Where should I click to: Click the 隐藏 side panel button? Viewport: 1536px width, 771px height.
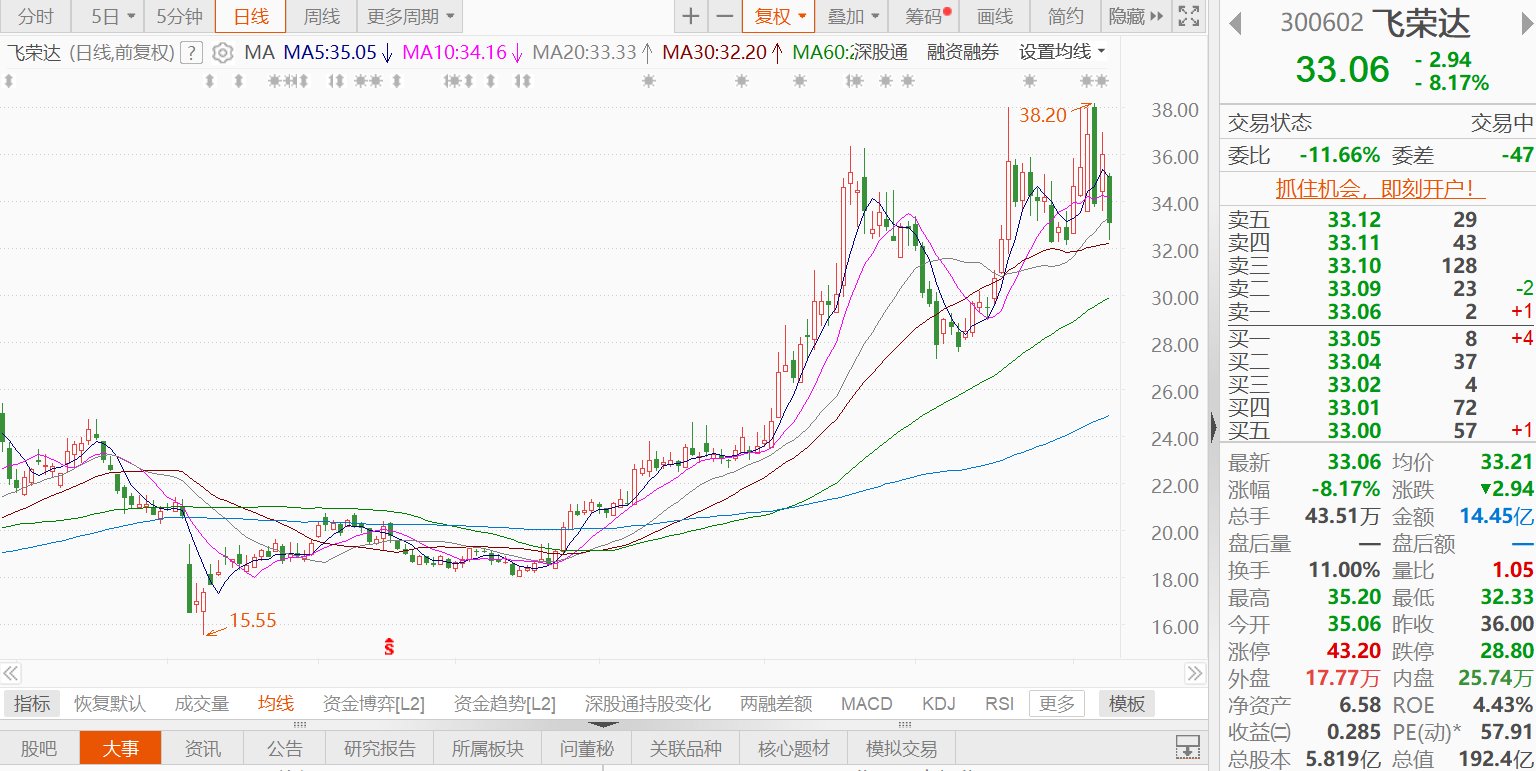point(1135,16)
